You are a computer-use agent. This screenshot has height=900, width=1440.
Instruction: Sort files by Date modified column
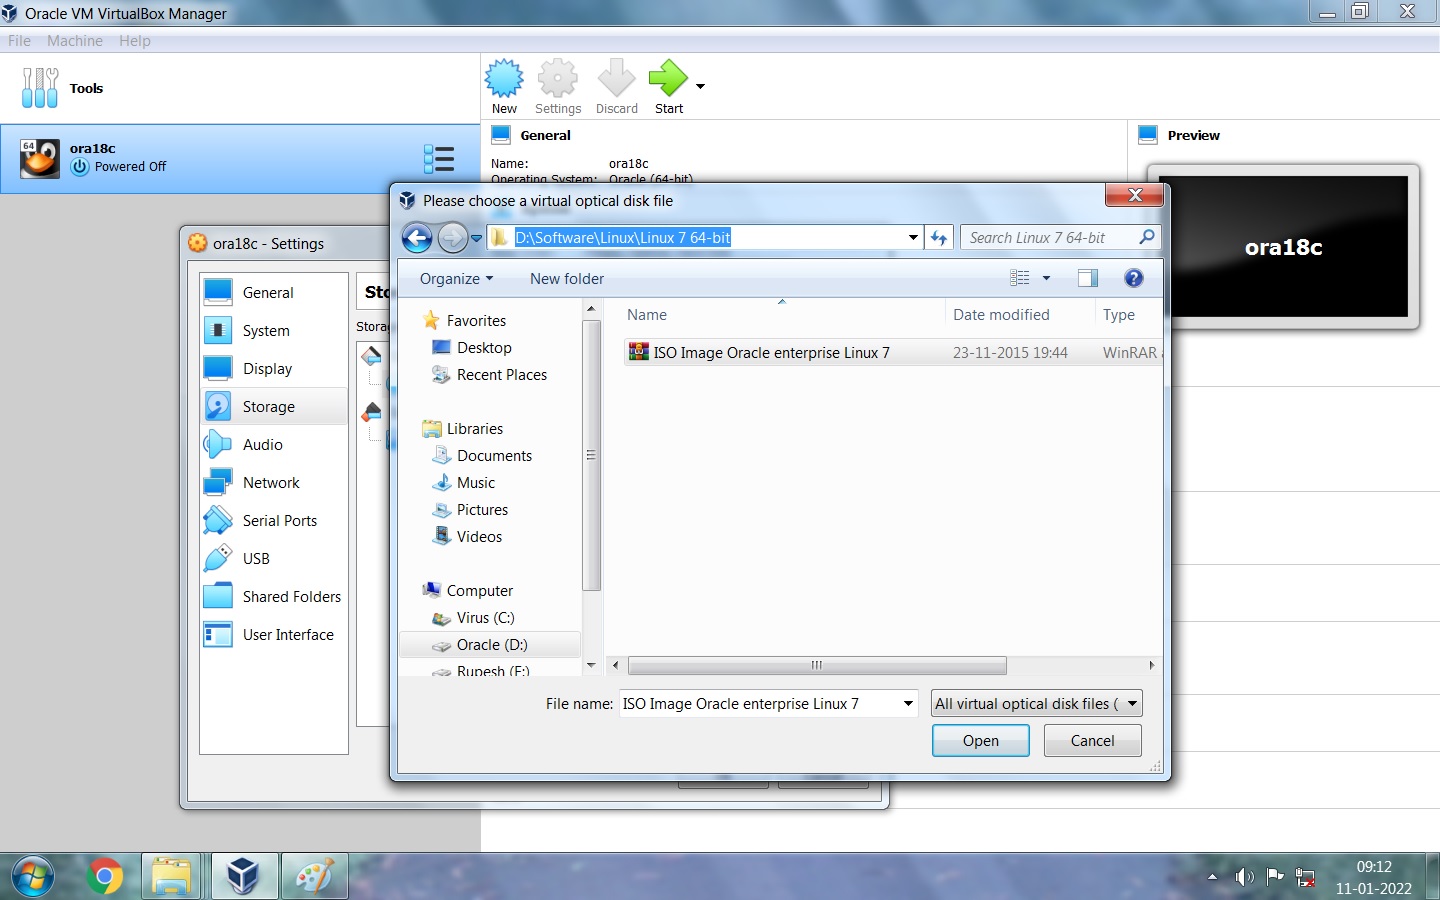1019,314
